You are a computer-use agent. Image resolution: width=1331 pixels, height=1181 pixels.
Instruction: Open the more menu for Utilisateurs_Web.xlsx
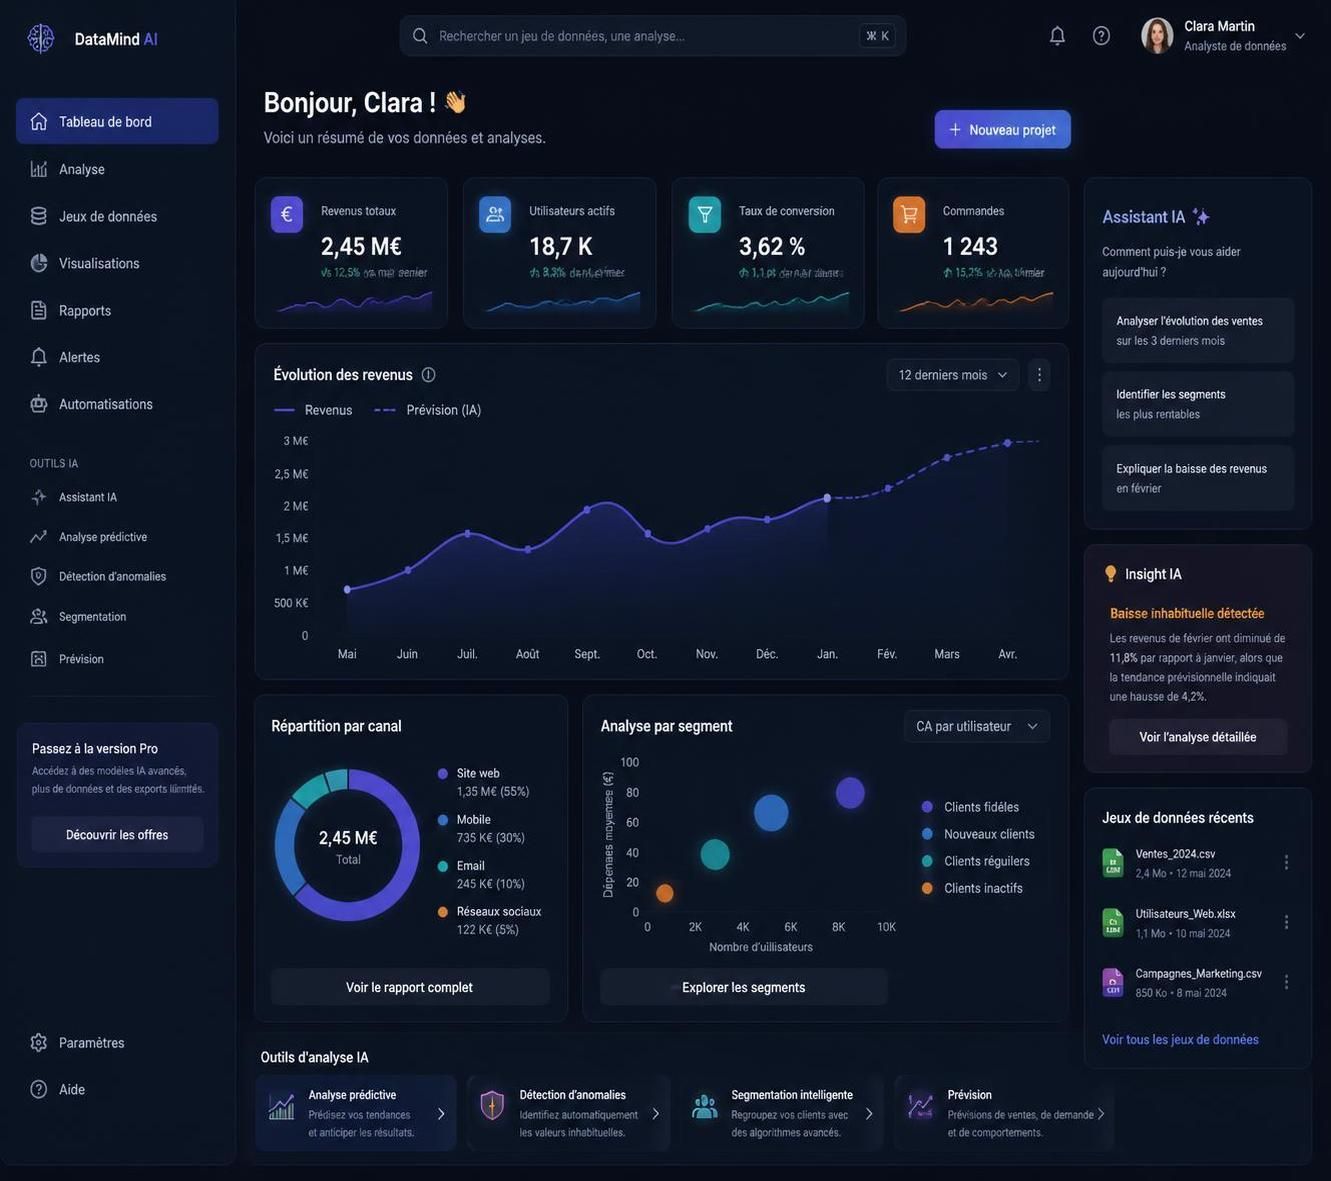(1286, 922)
